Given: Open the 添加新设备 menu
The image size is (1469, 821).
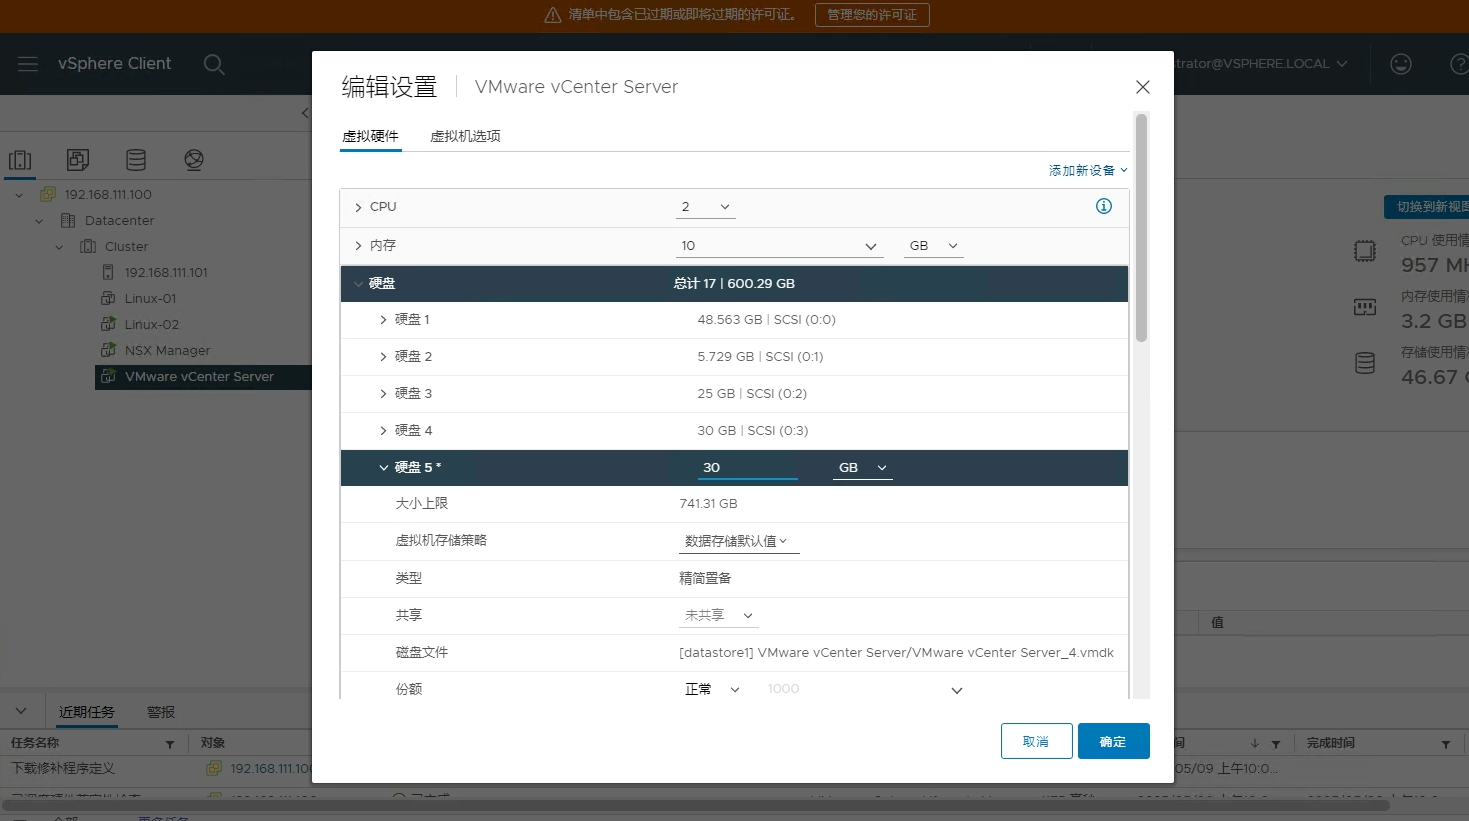Looking at the screenshot, I should tap(1087, 171).
